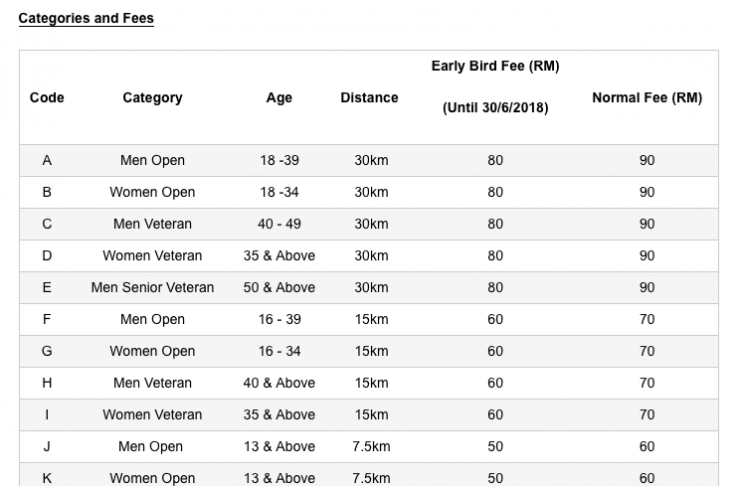This screenshot has height=486, width=741.
Task: Select the 50 & Above age cell
Action: pyautogui.click(x=279, y=287)
